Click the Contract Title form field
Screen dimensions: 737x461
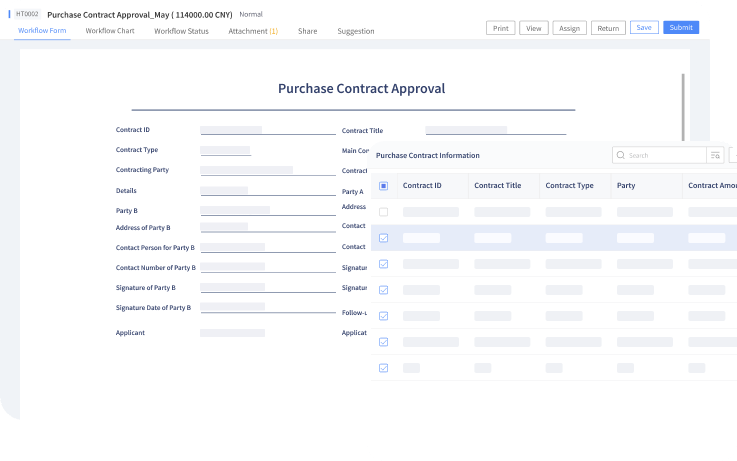pos(496,130)
